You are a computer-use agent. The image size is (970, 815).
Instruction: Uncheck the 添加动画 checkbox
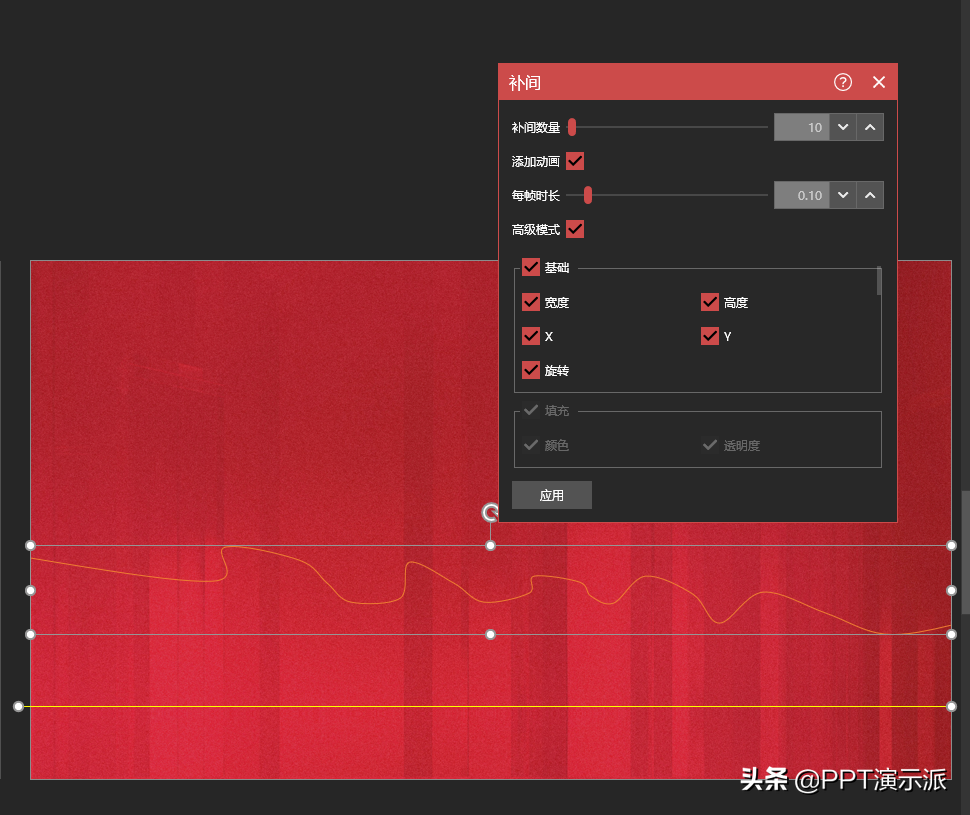coord(575,161)
